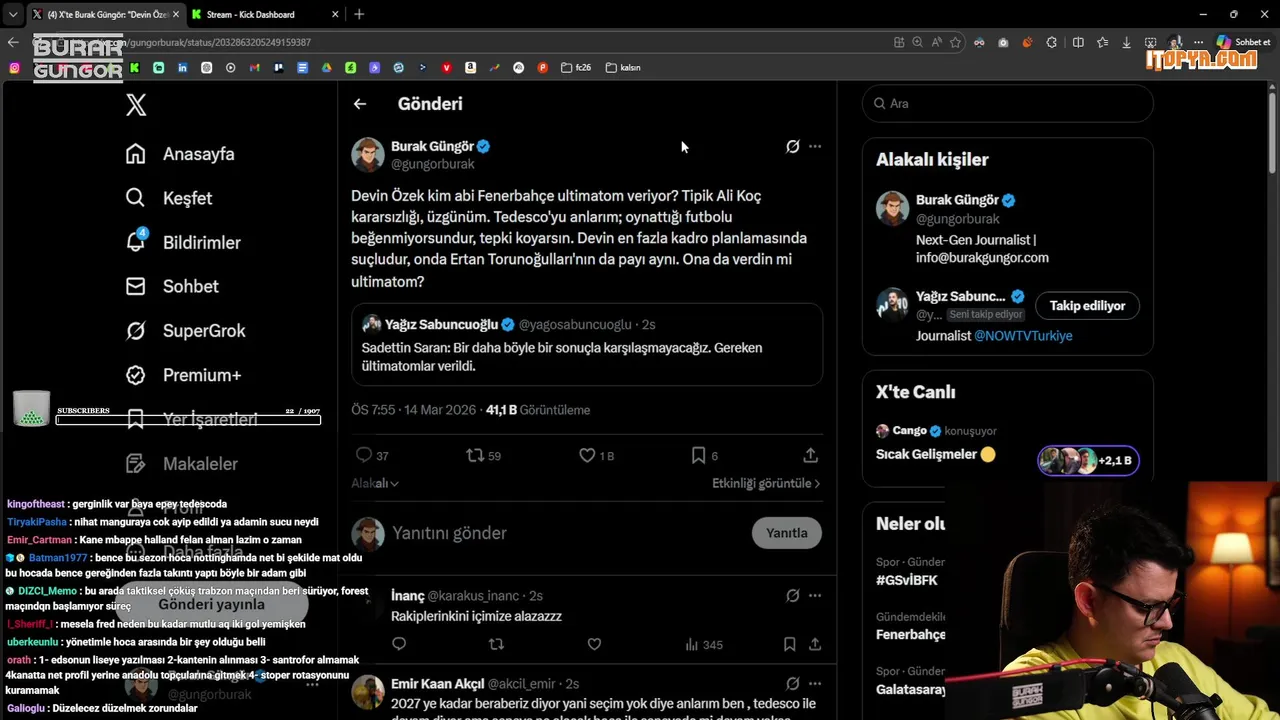1280x720 pixels.
Task: Open @NOWTVTurkiye link in Yağız's bio
Action: [x=1023, y=336]
